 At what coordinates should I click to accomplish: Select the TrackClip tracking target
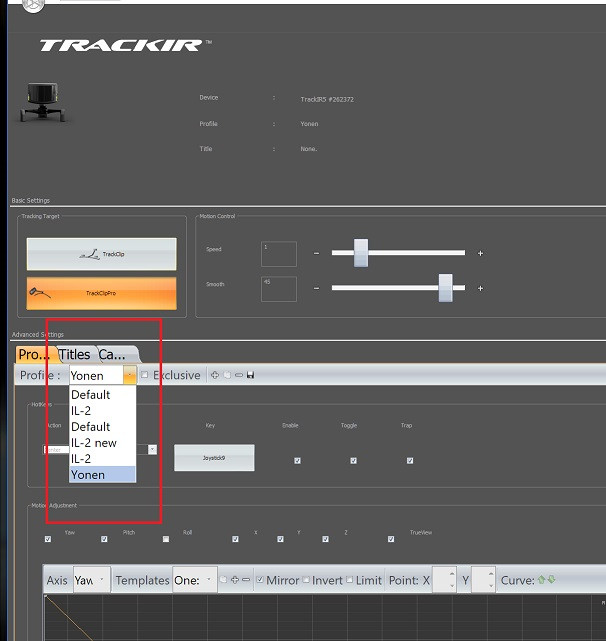point(101,254)
